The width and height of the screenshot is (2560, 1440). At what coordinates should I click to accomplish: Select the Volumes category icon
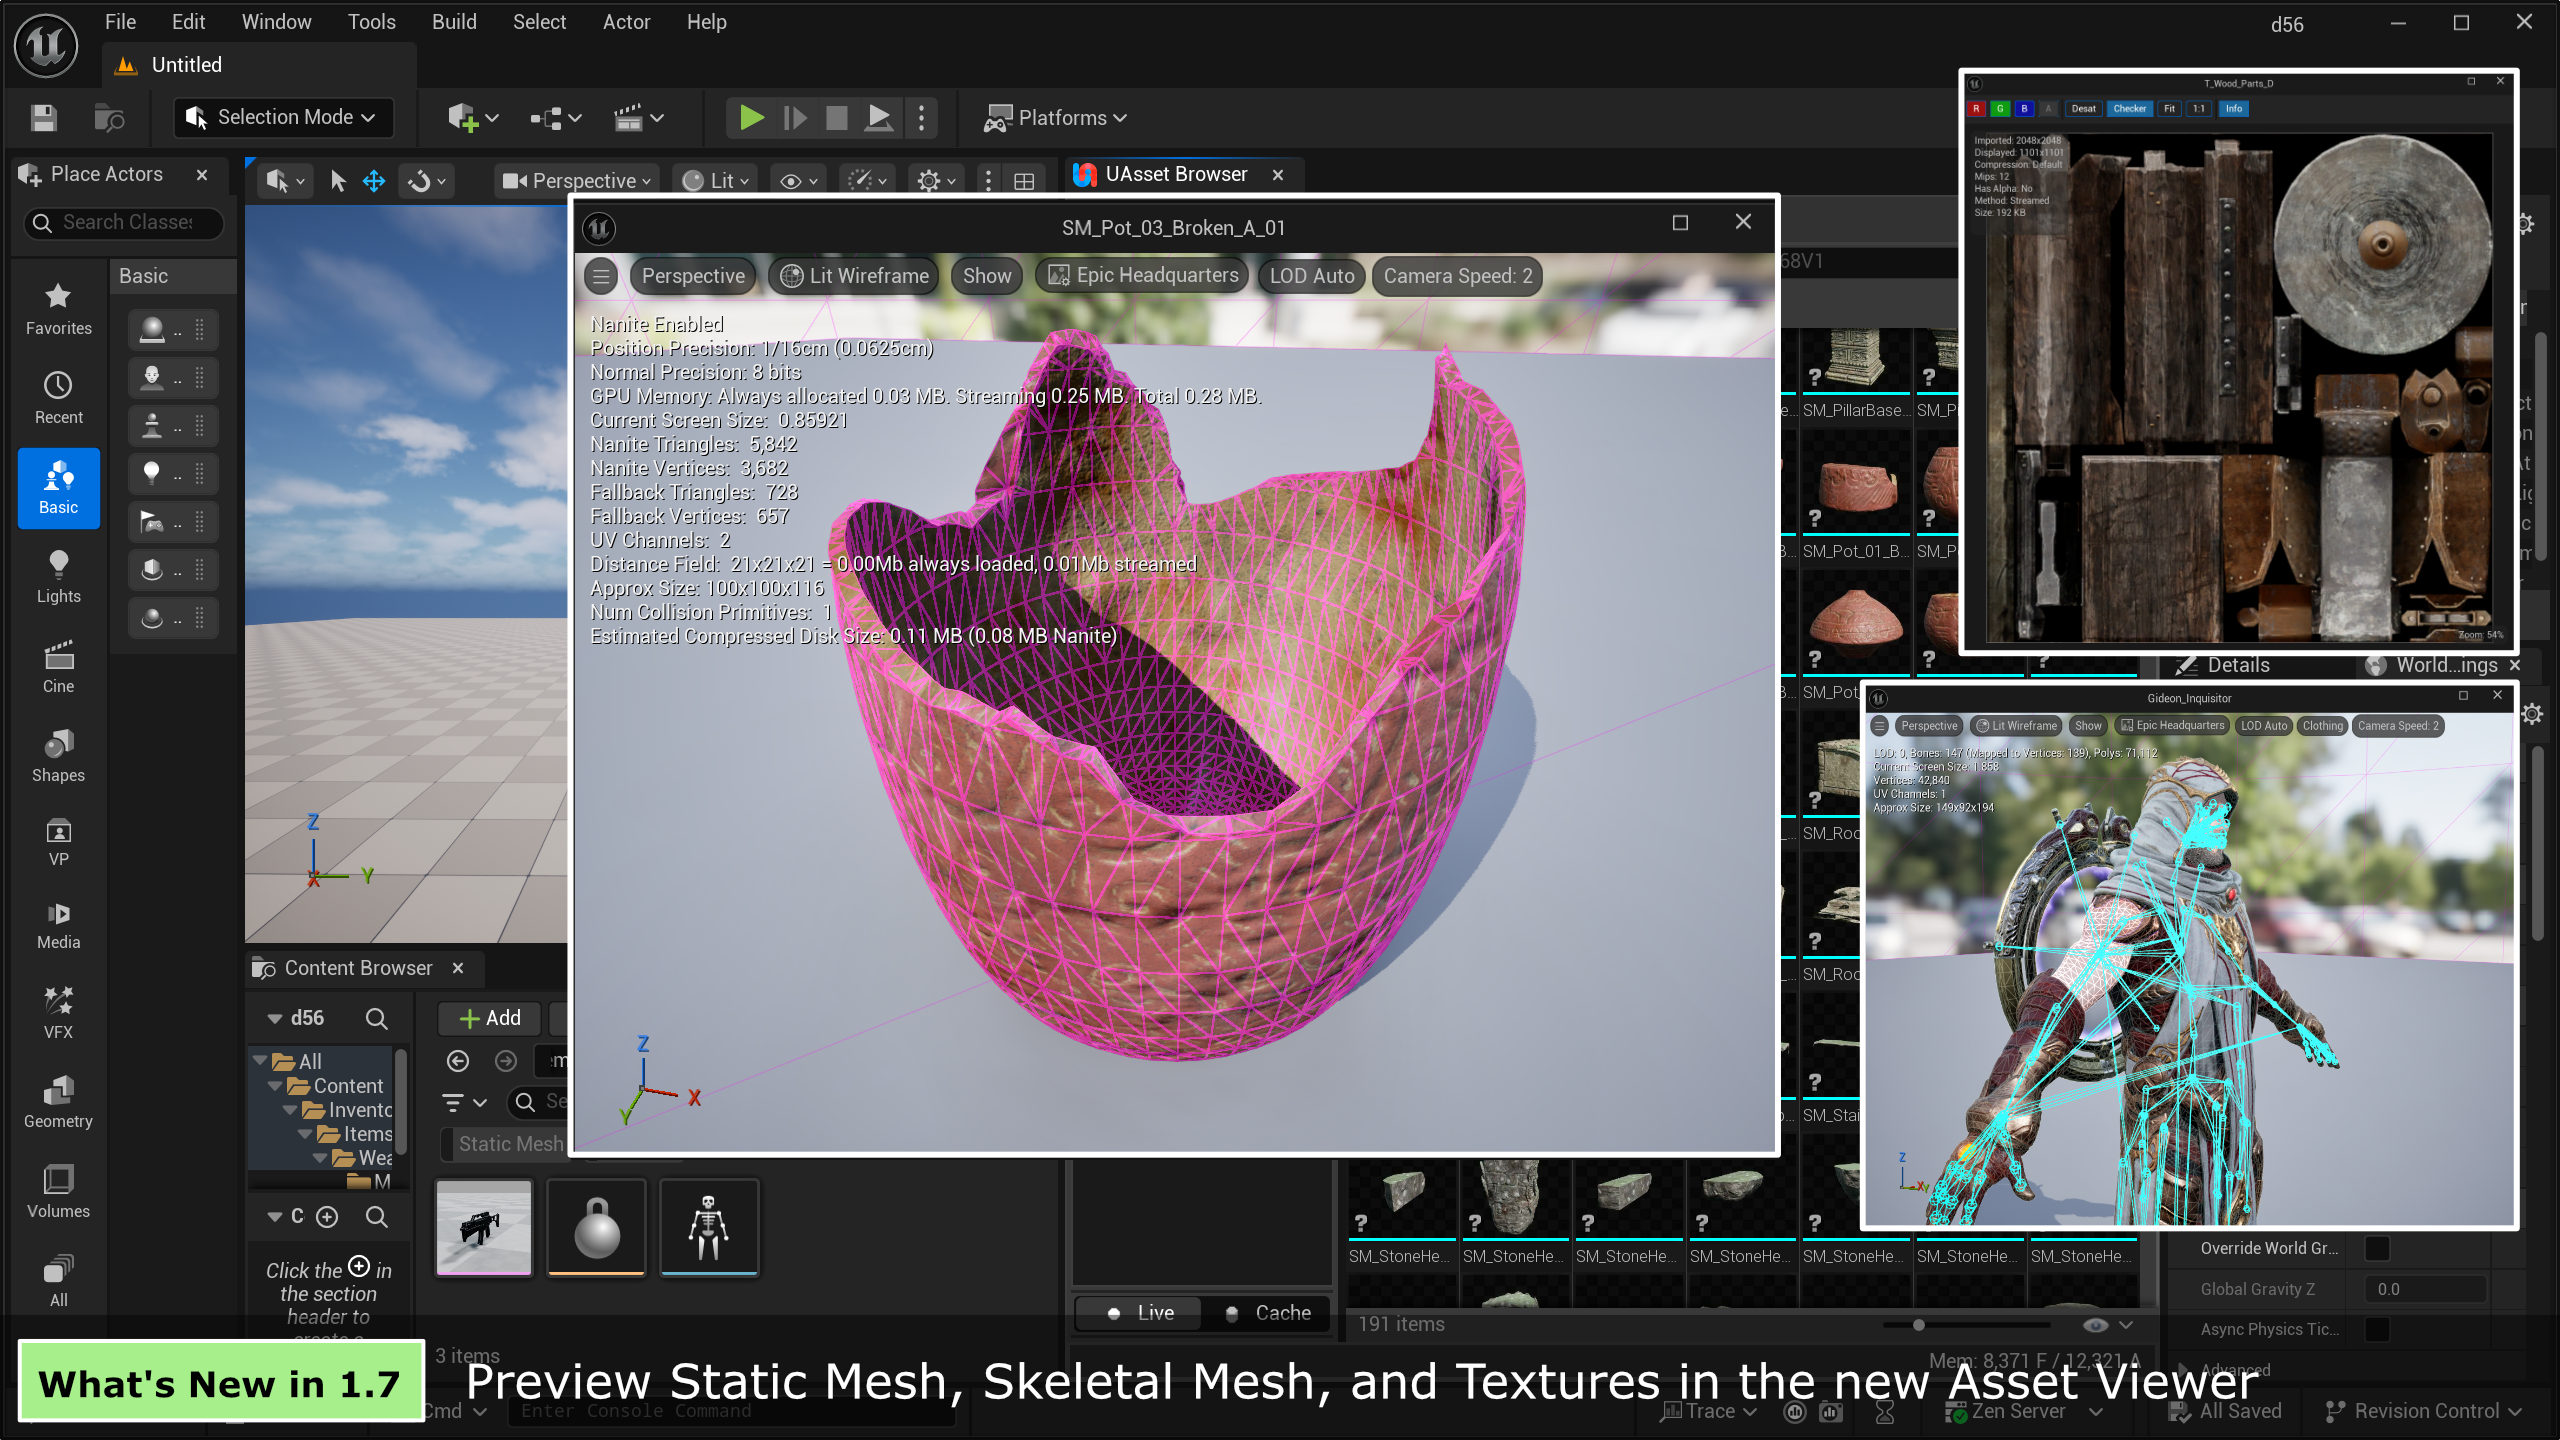click(58, 1192)
